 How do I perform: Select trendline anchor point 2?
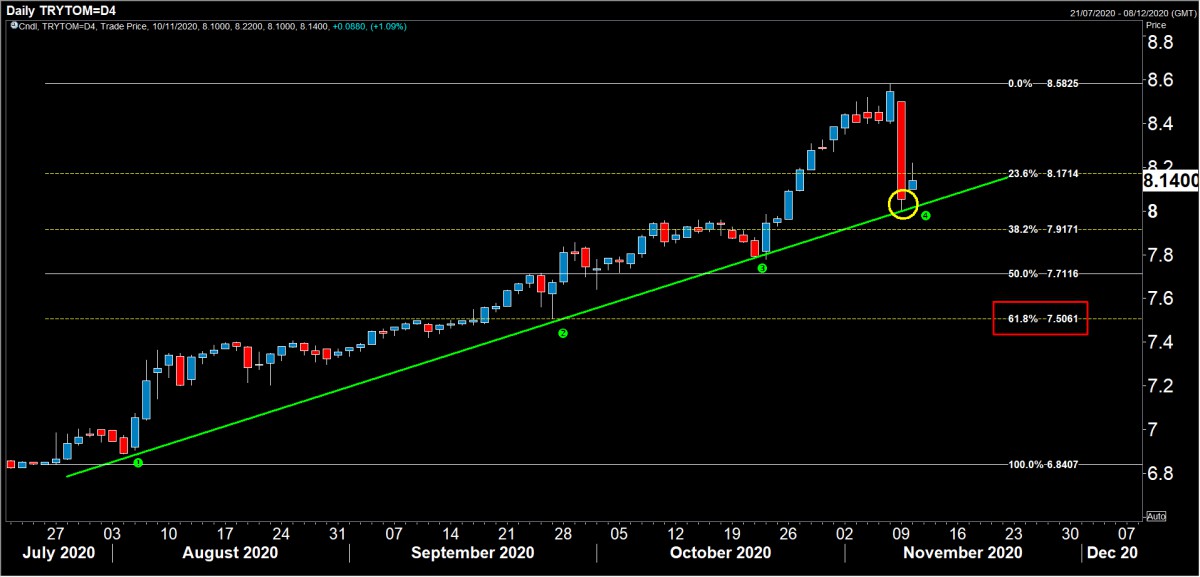pyautogui.click(x=562, y=333)
